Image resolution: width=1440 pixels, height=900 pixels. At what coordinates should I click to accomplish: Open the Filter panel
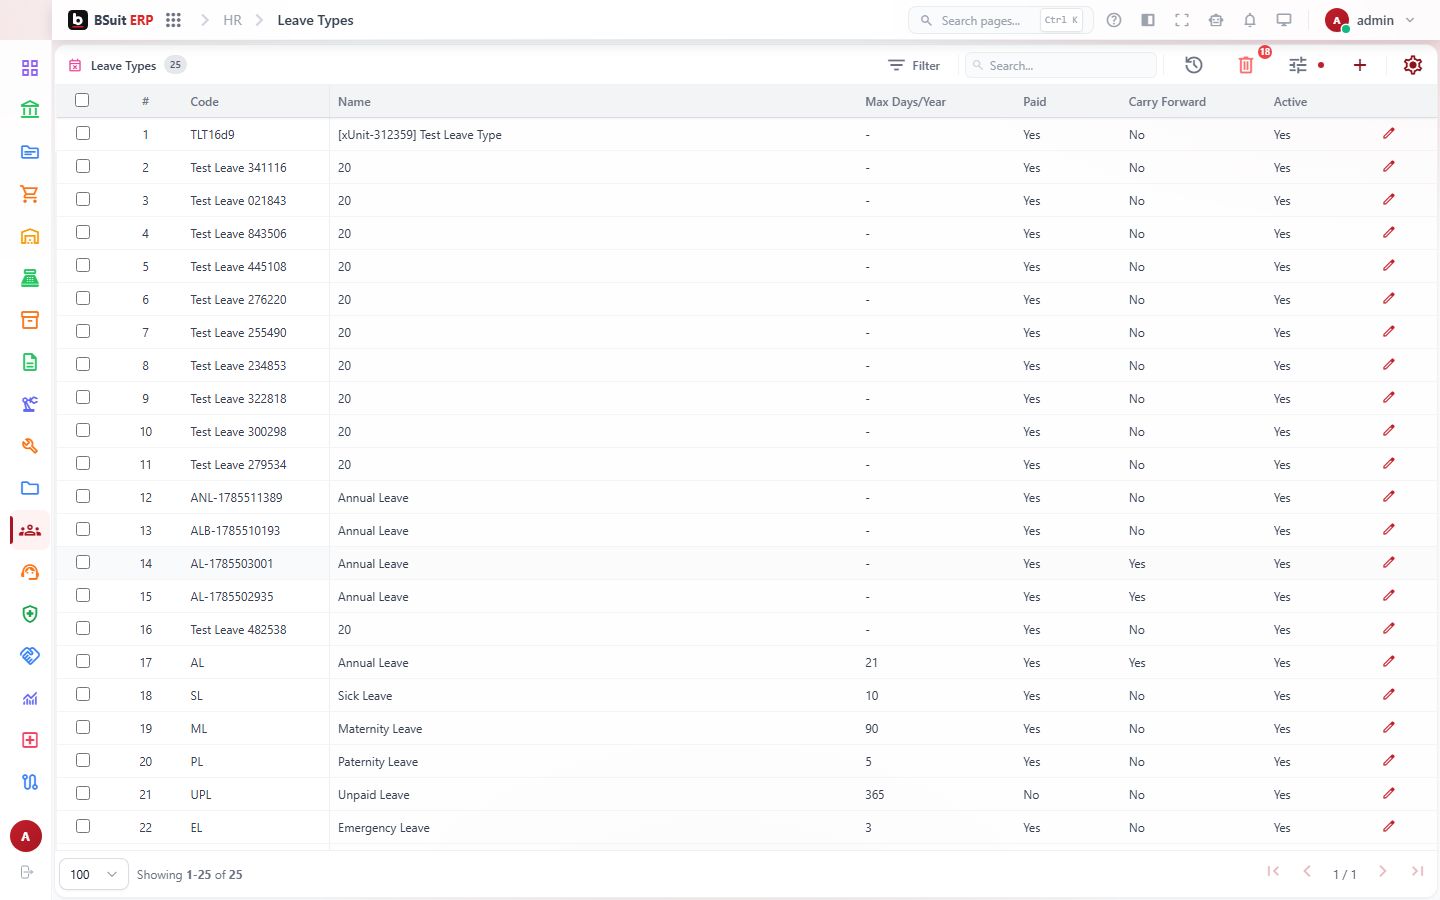[914, 65]
